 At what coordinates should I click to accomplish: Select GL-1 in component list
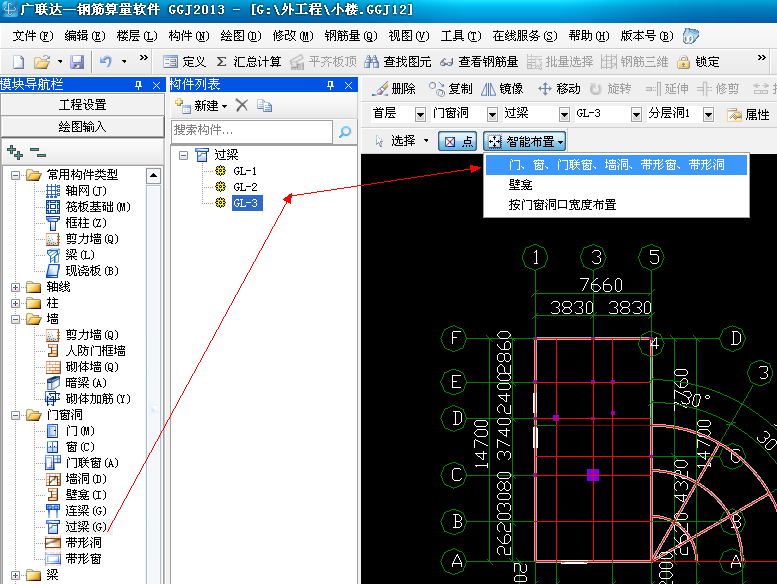click(245, 171)
